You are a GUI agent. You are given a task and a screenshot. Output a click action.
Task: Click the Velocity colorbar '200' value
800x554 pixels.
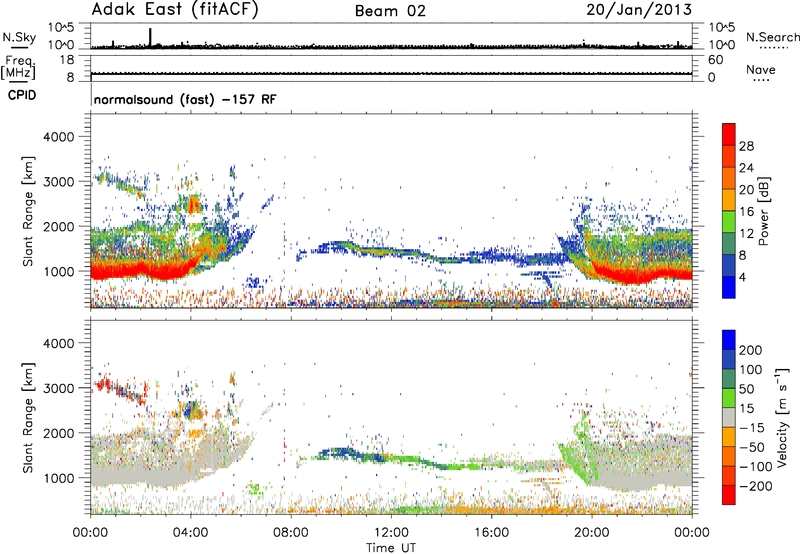tap(751, 350)
